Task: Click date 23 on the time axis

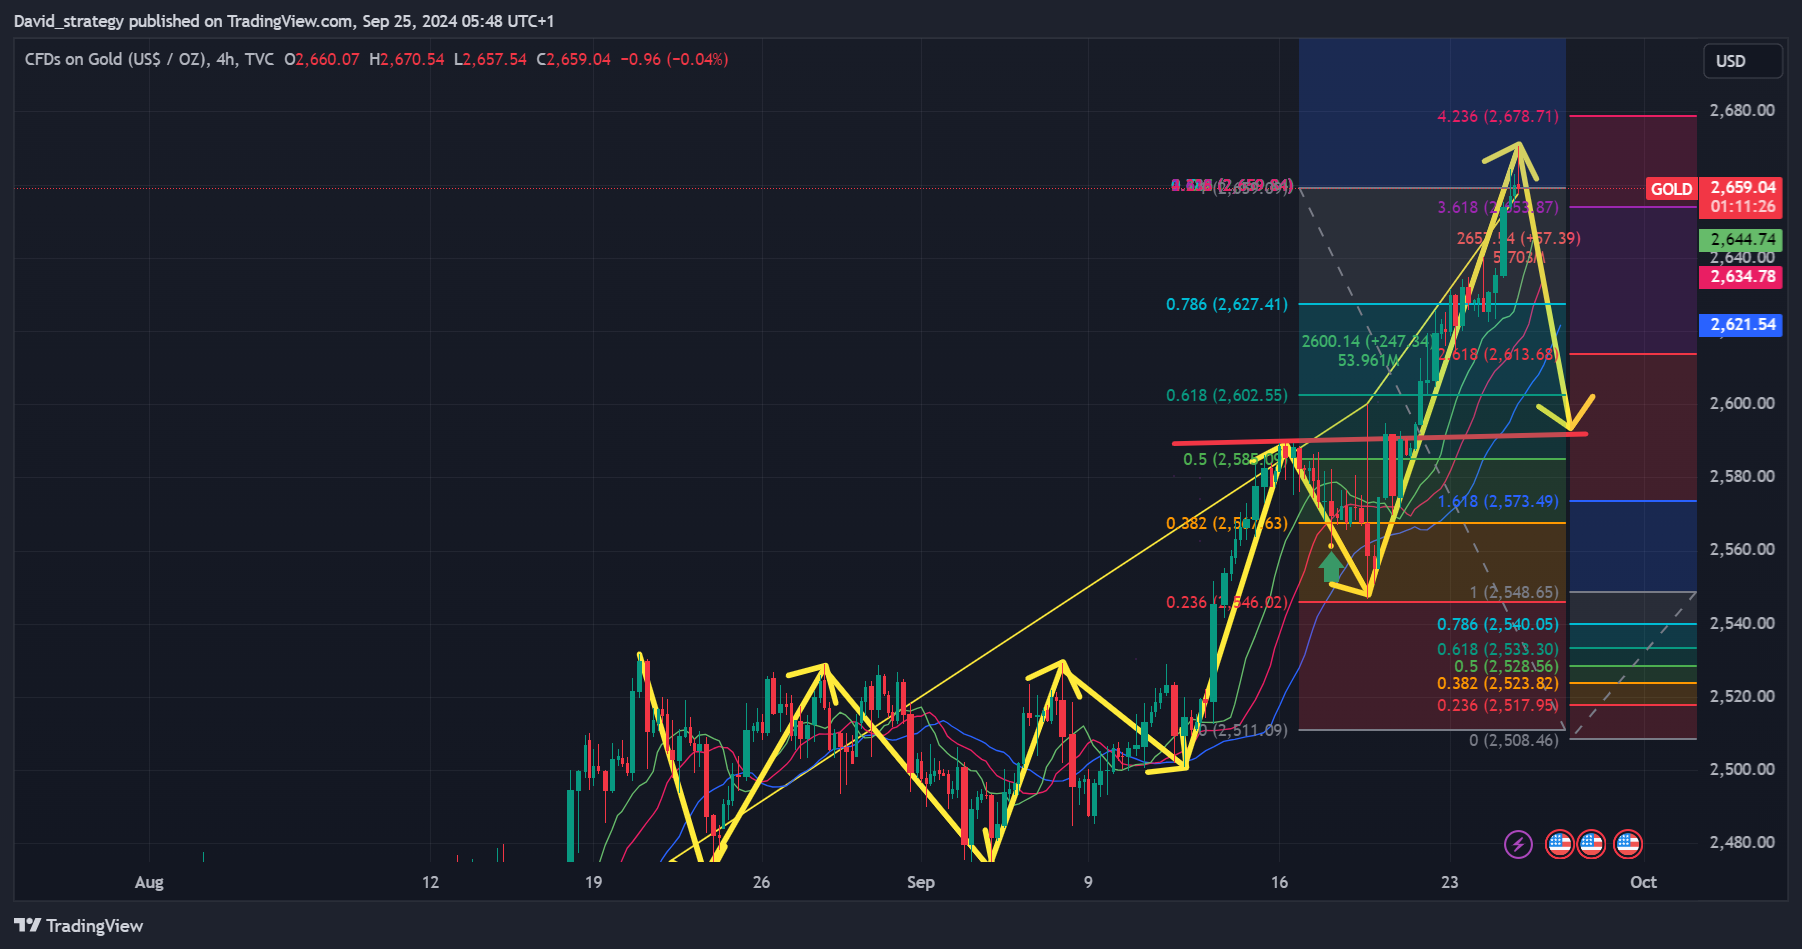Action: coord(1450,882)
